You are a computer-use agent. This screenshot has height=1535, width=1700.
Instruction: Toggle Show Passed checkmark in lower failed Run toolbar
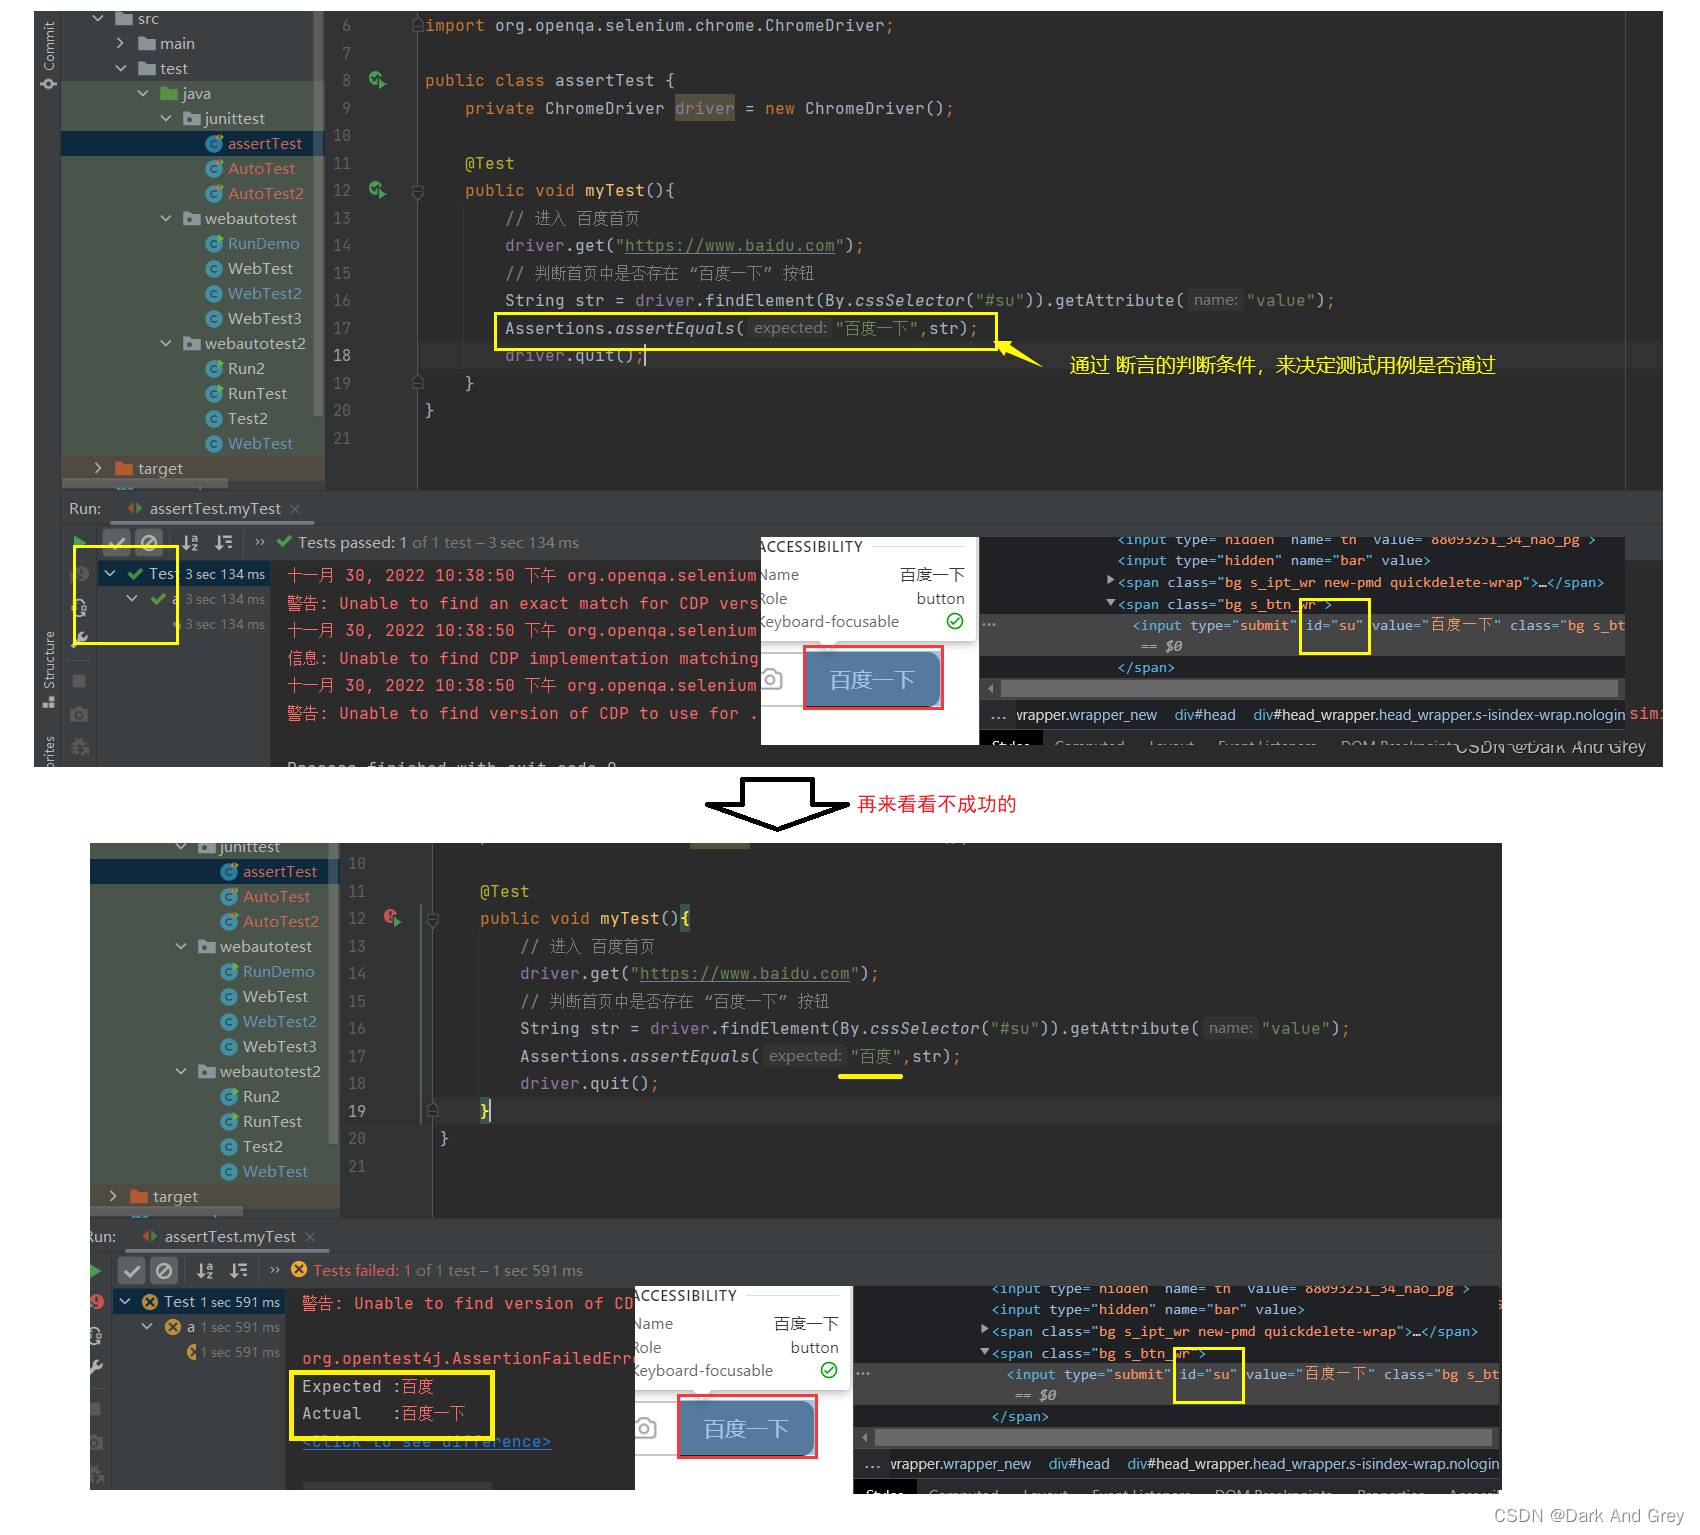(x=132, y=1271)
